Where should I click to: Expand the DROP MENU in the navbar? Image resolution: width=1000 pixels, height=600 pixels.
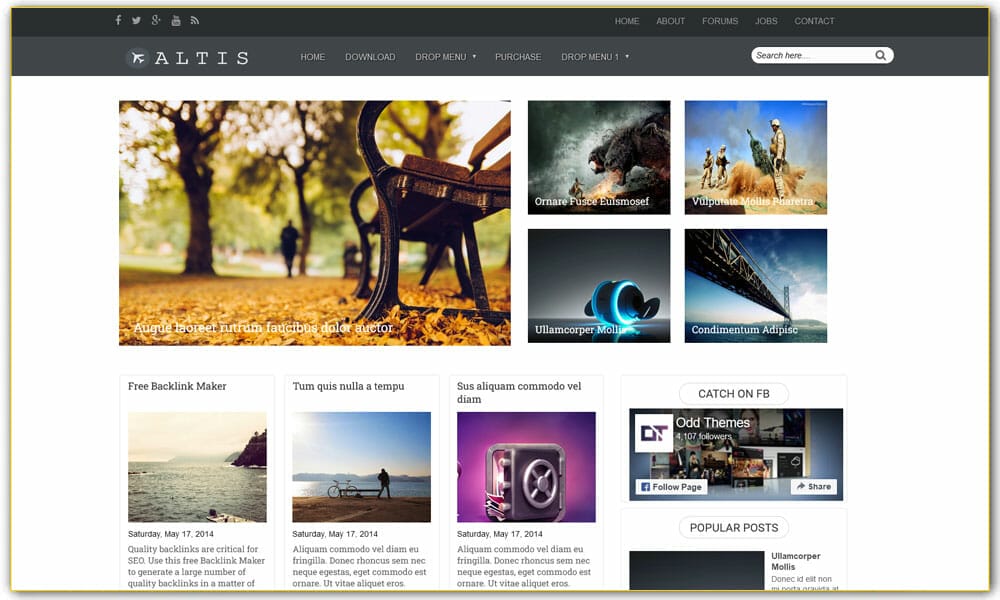pyautogui.click(x=440, y=57)
